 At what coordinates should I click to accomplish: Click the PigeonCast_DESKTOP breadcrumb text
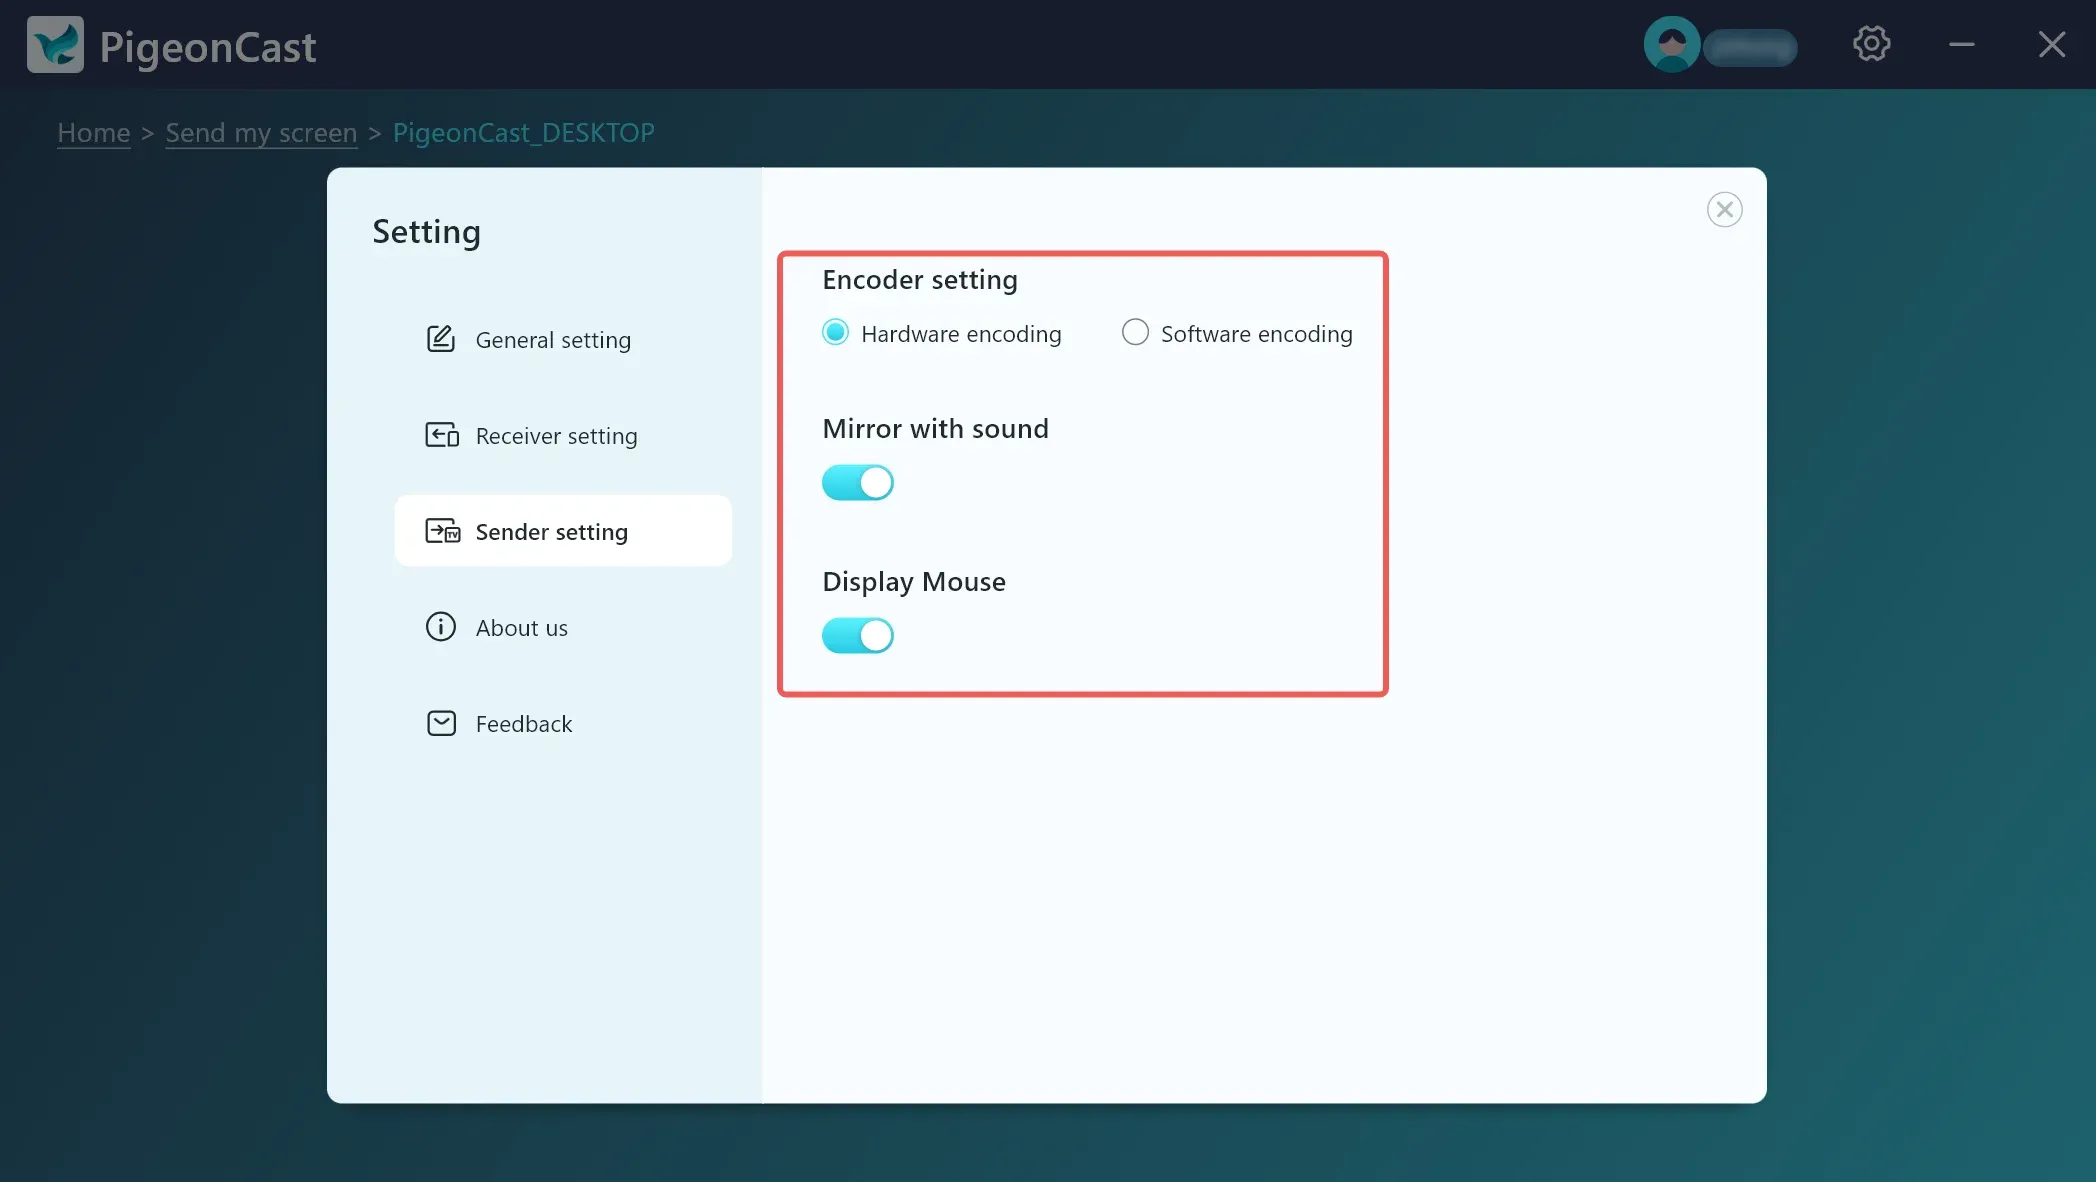523,133
